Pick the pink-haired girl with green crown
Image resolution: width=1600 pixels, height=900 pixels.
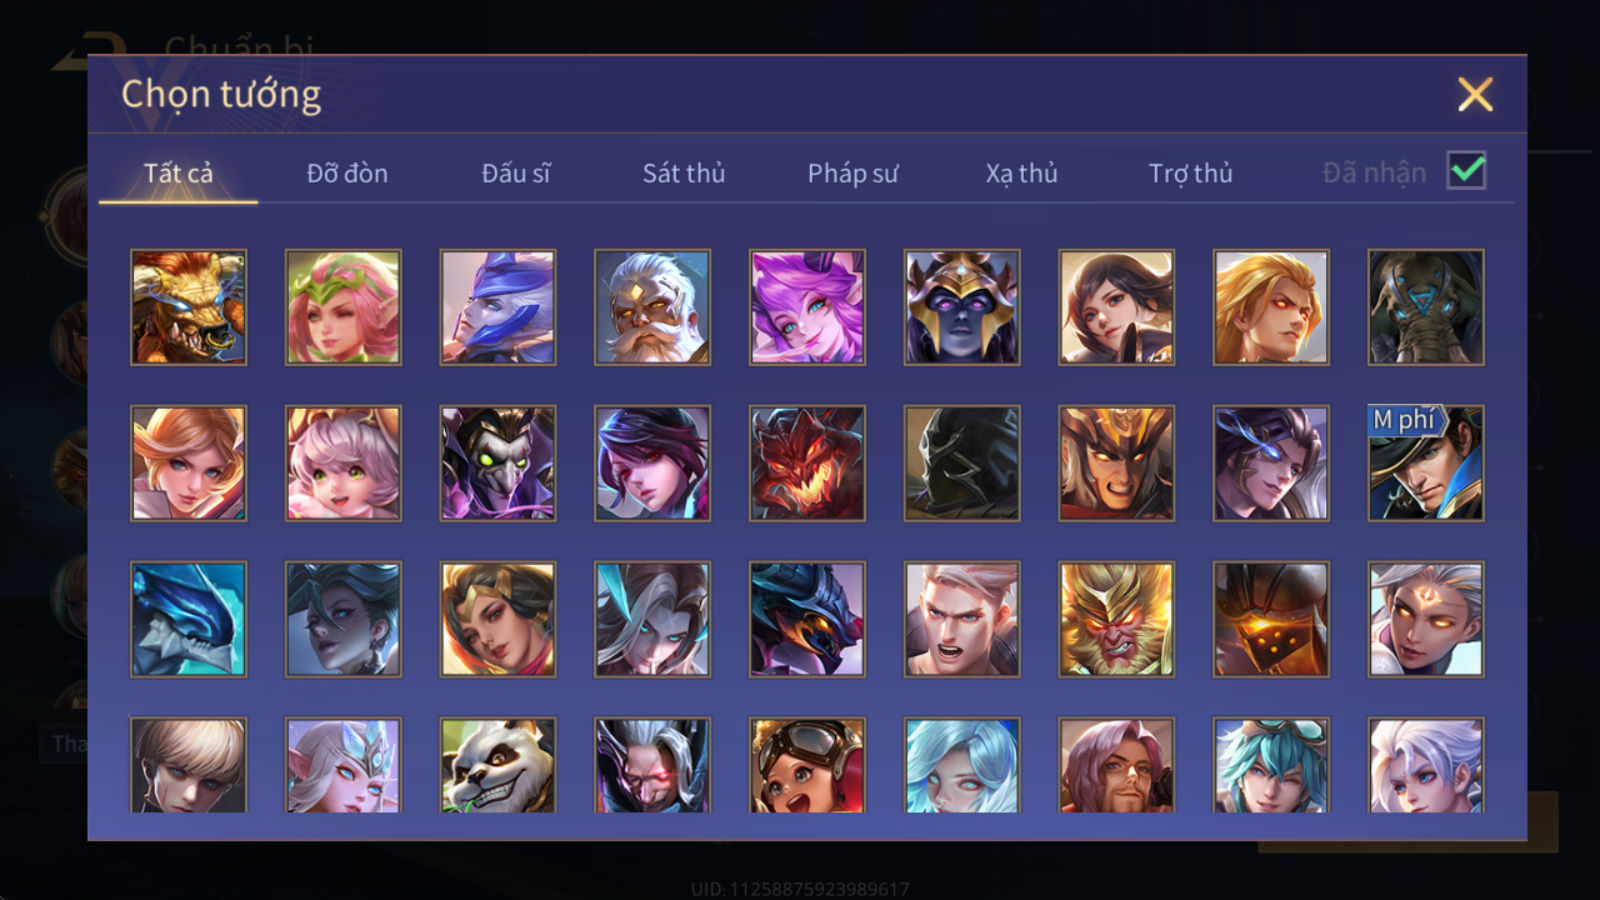tap(344, 307)
